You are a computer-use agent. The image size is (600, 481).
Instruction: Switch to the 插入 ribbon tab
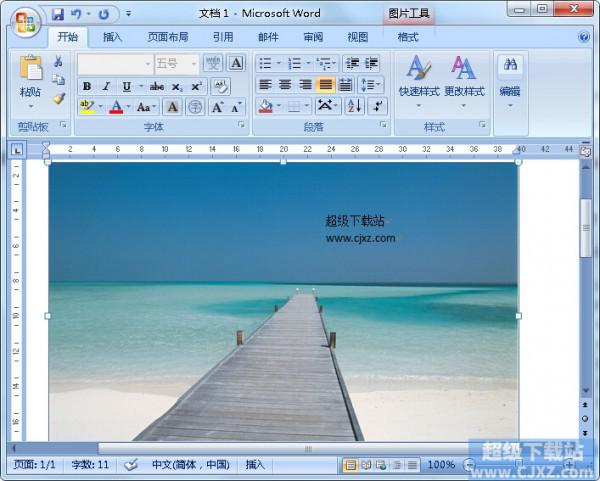pos(112,37)
